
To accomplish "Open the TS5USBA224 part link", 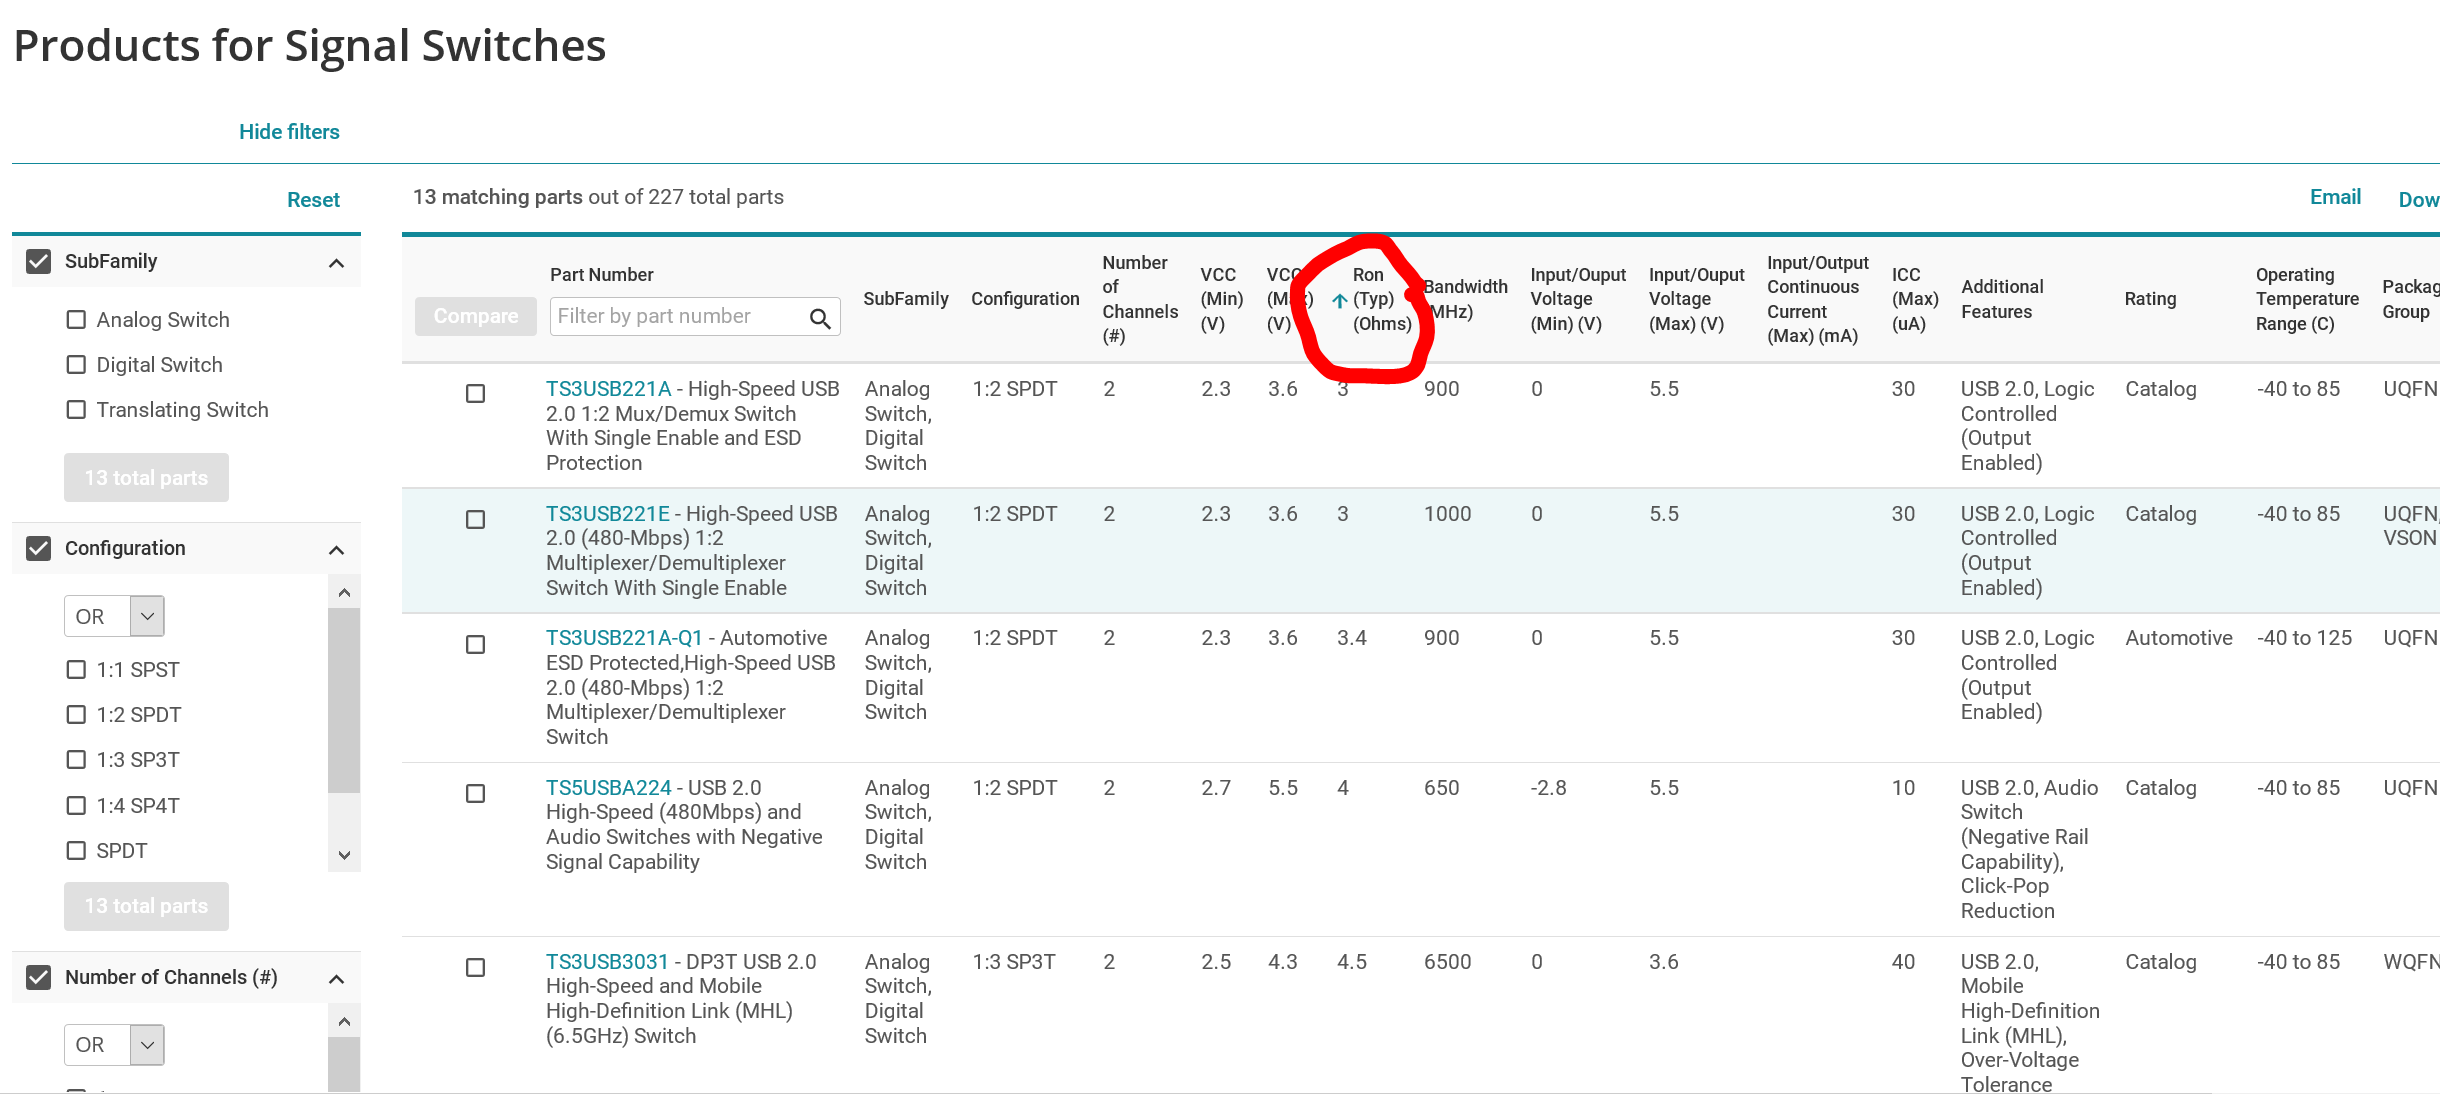I will (x=608, y=788).
